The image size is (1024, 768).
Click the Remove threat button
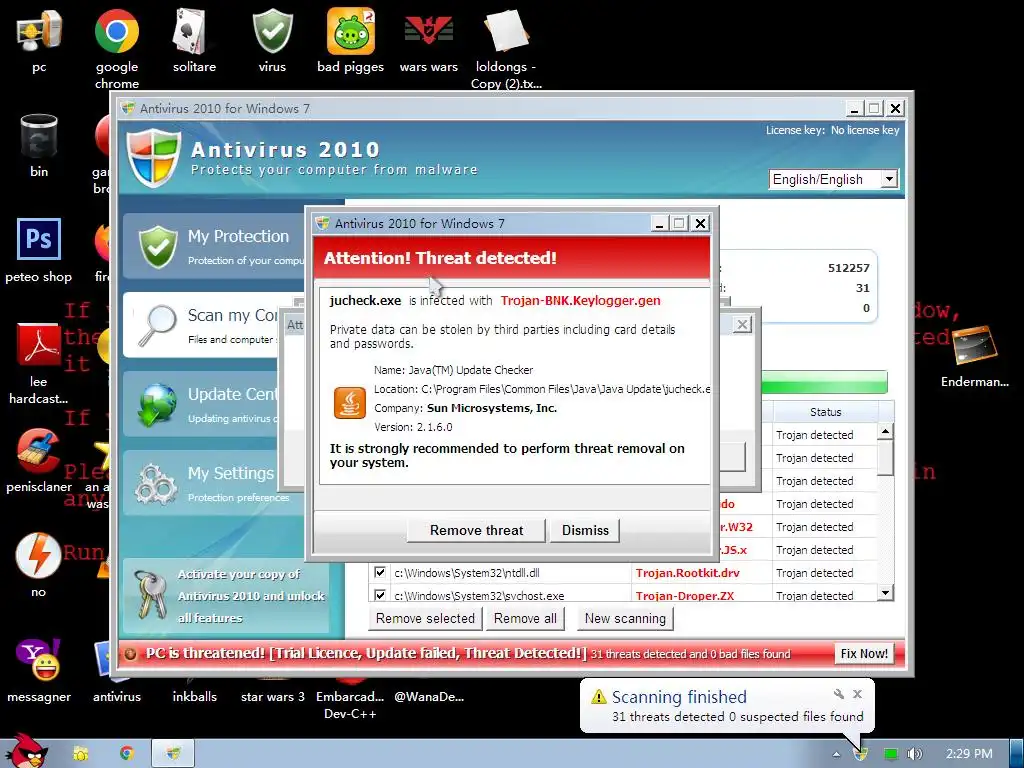[x=476, y=530]
